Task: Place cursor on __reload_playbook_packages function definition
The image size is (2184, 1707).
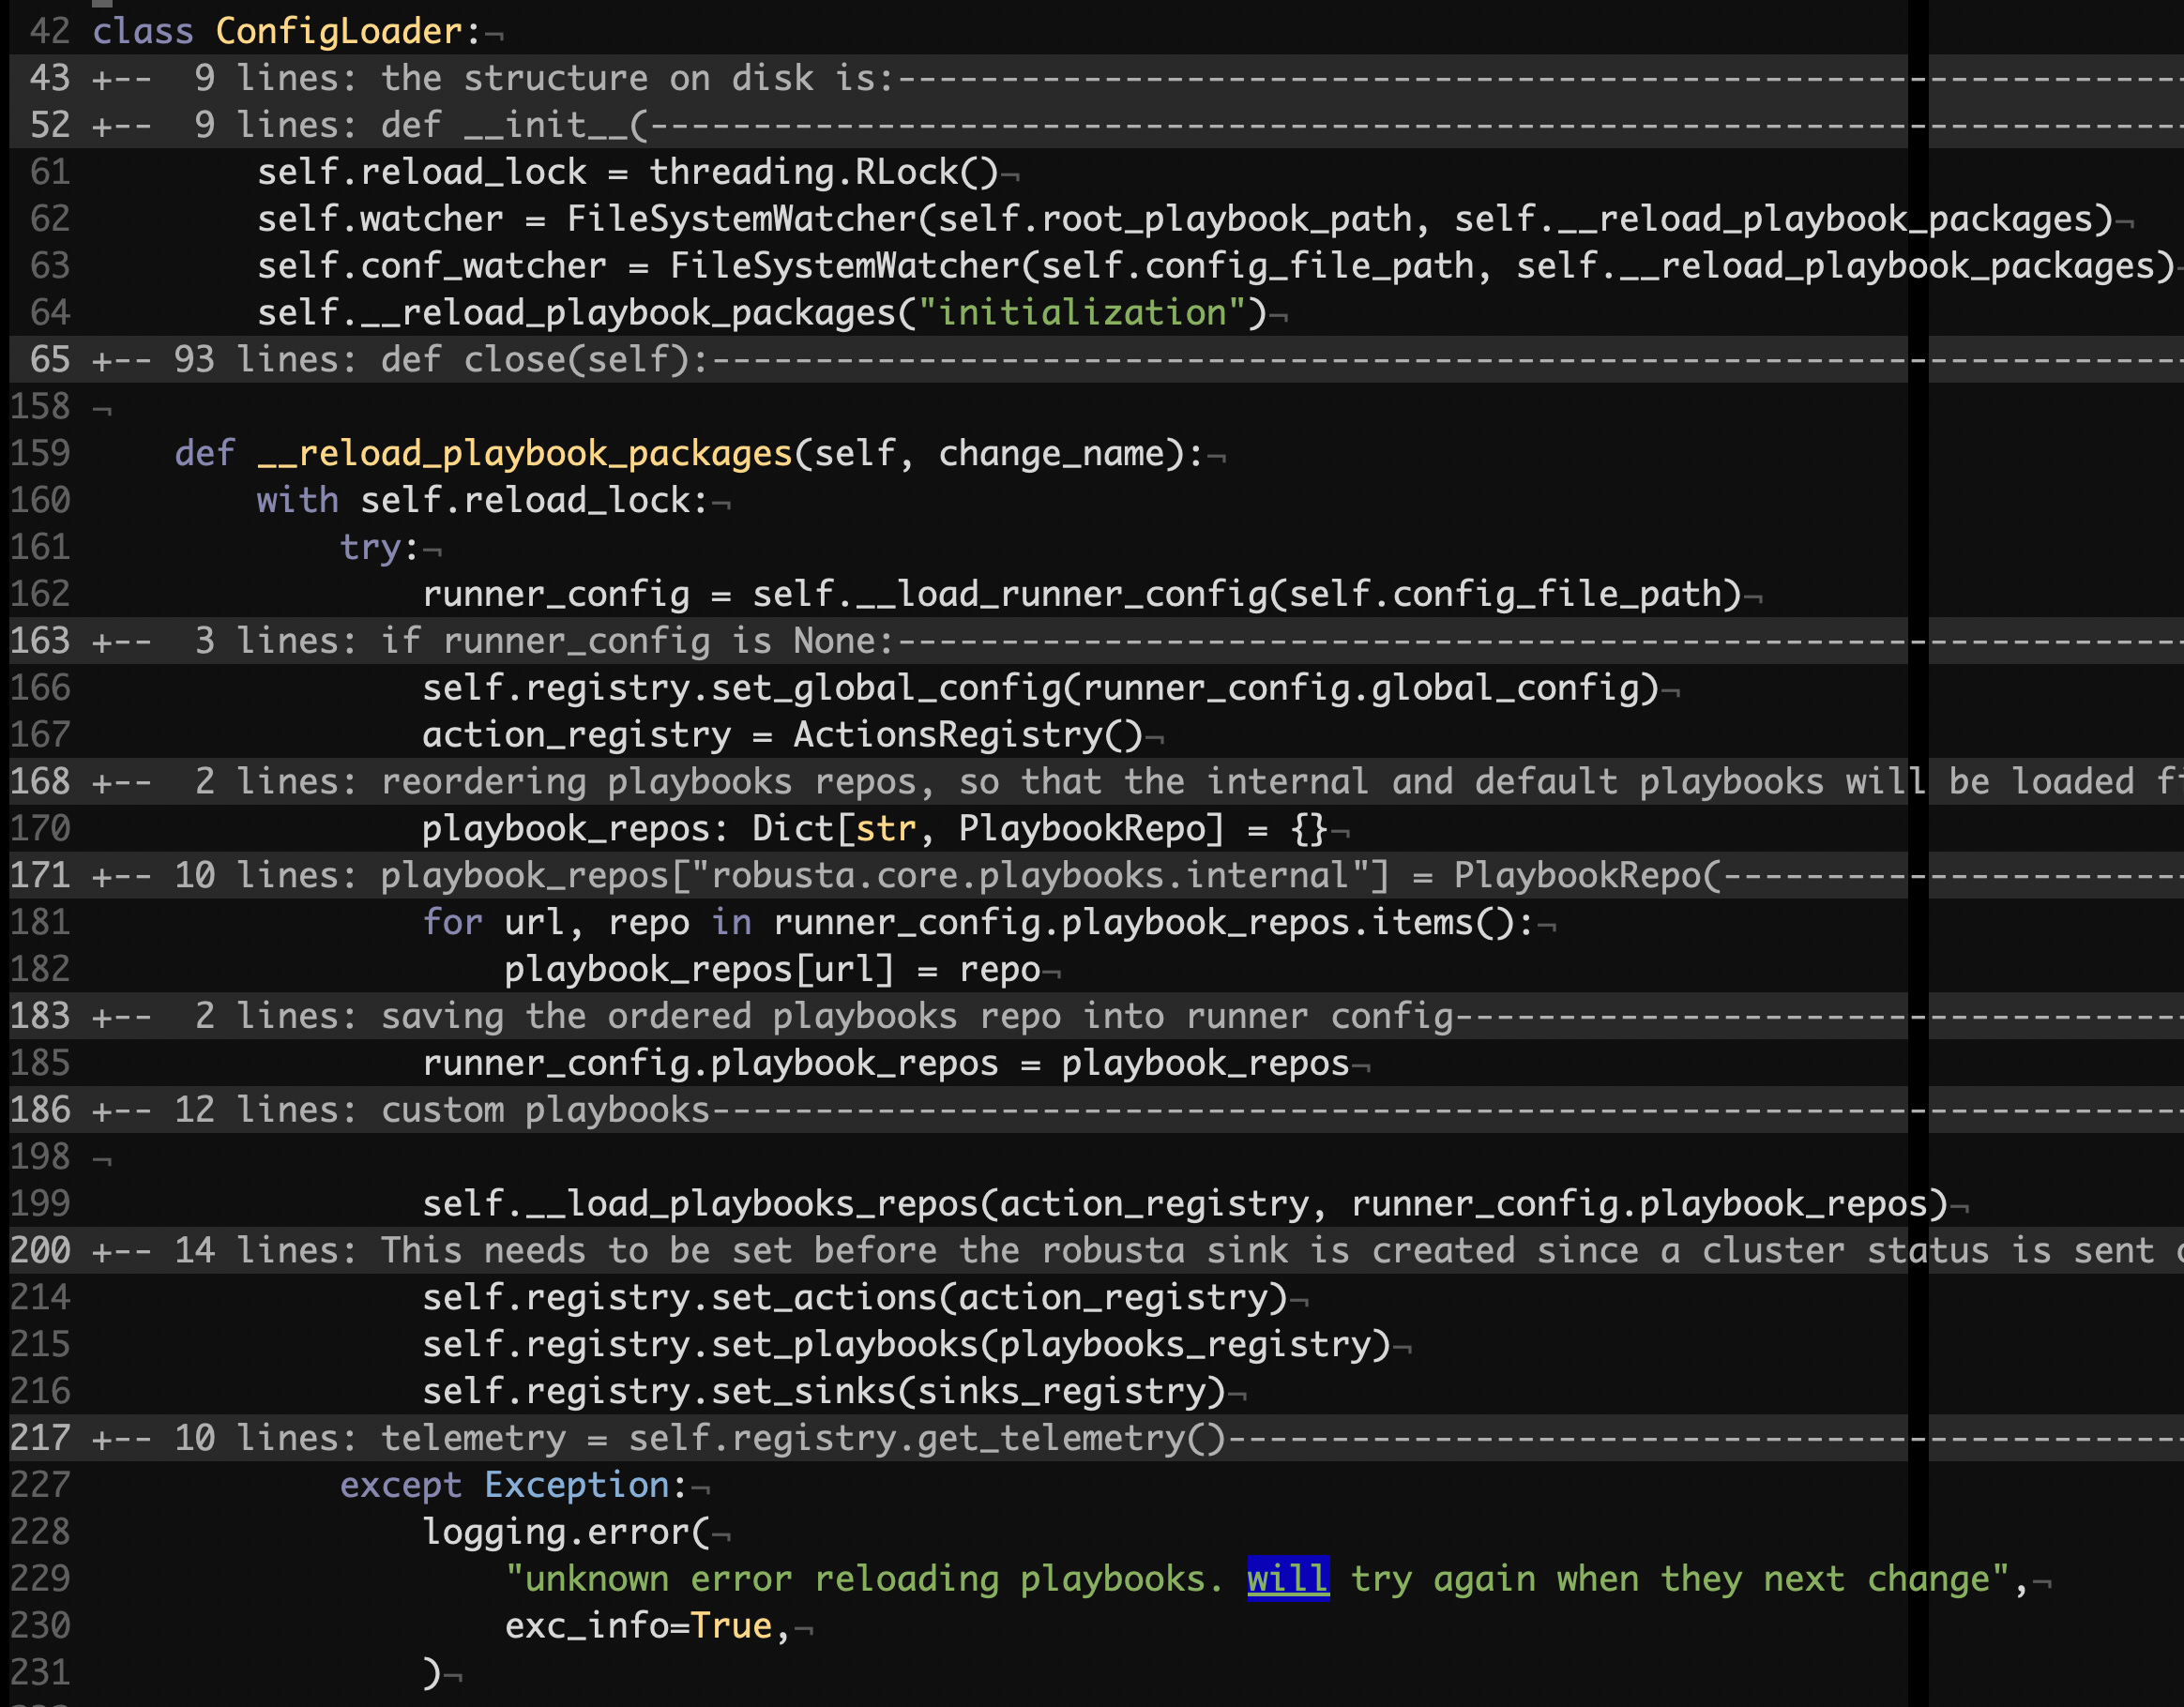Action: point(525,453)
